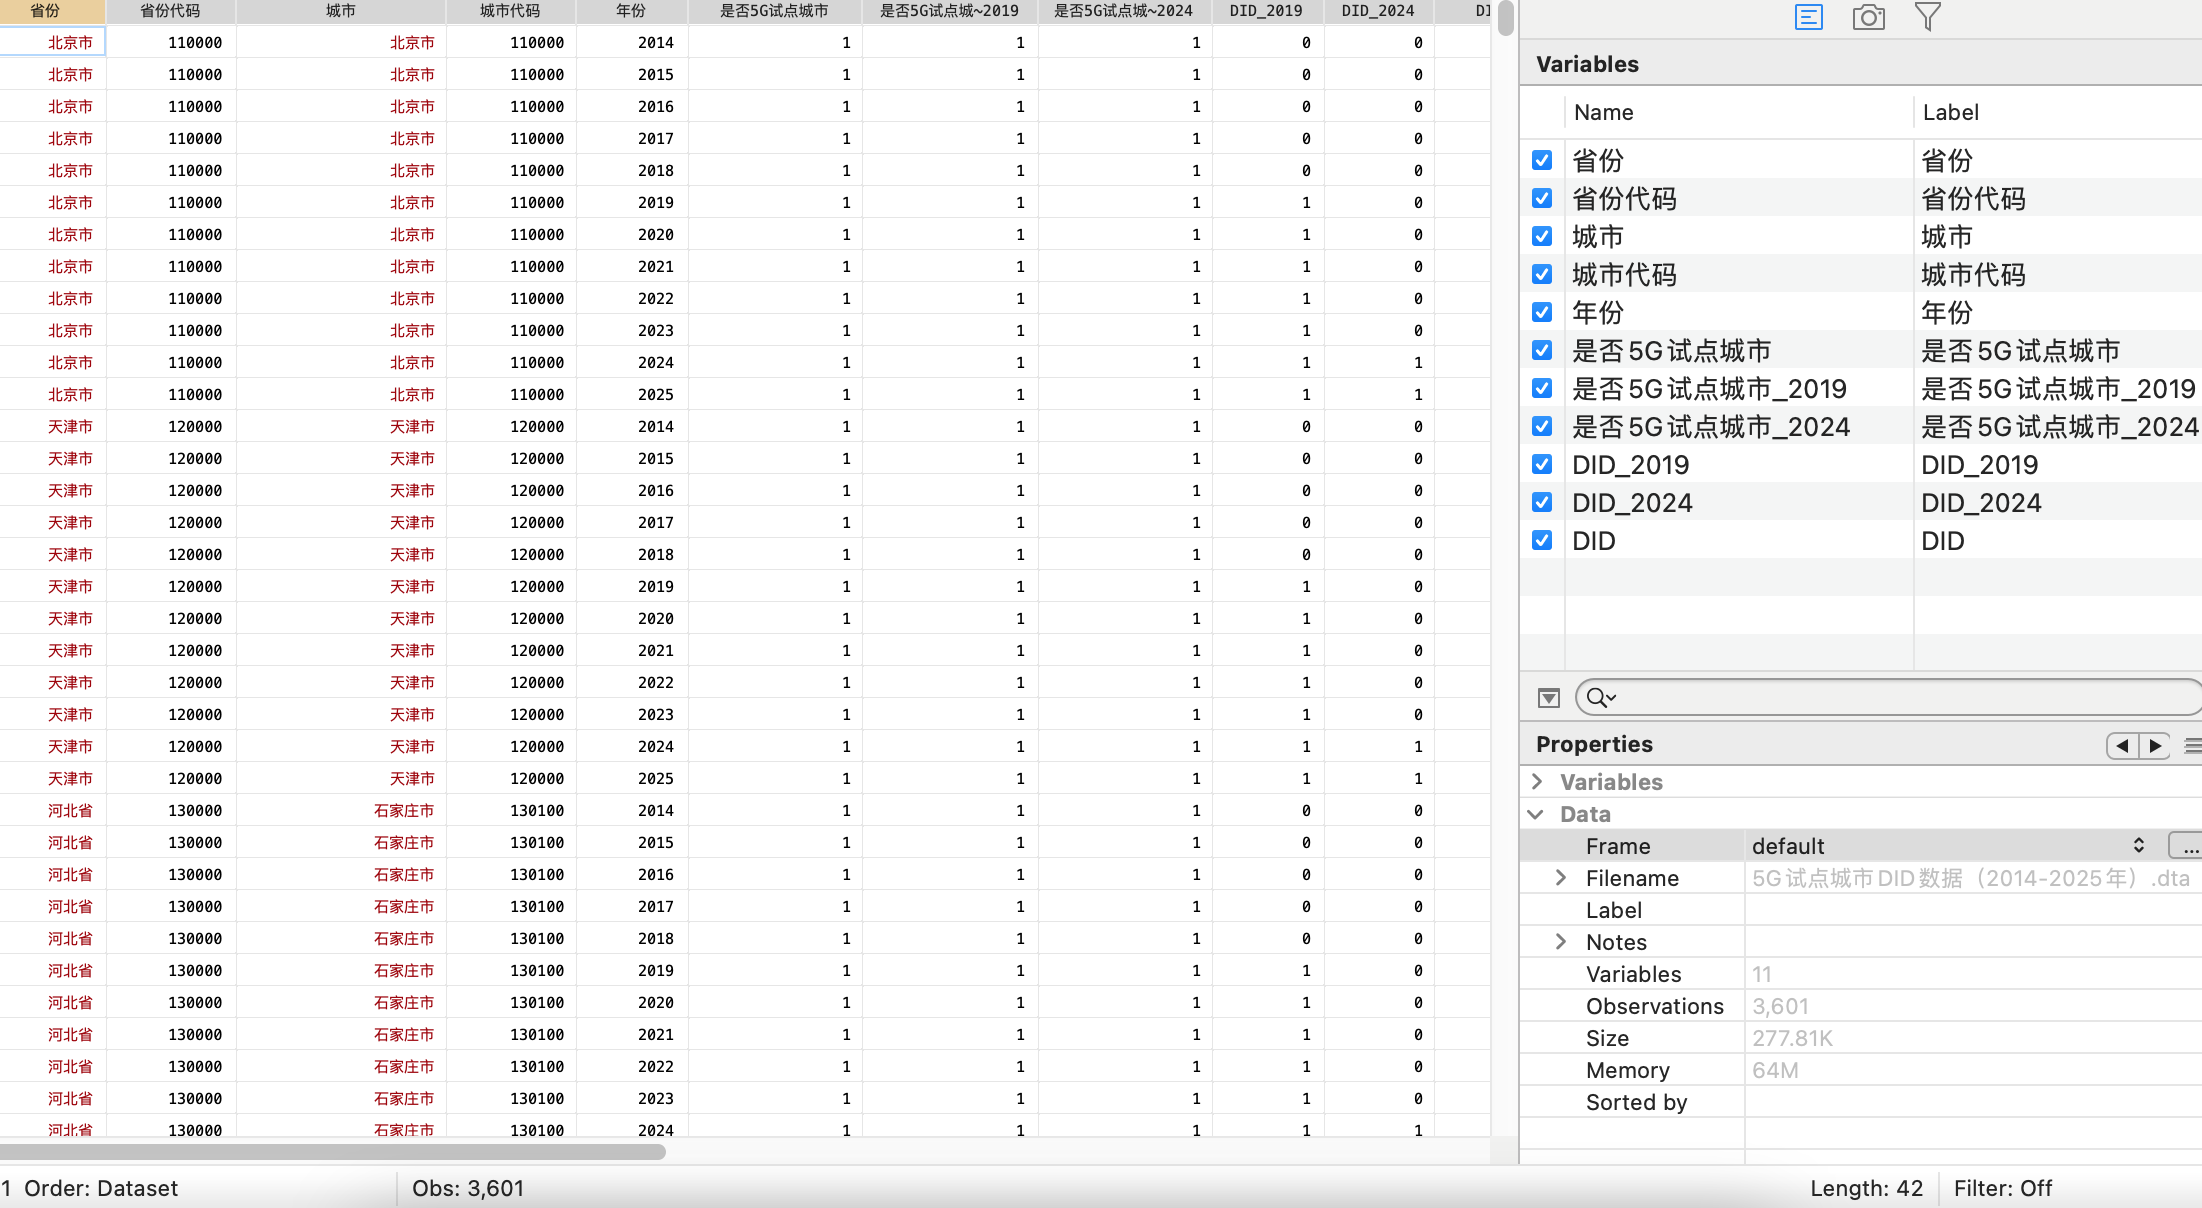Click the DID_2024 column header
The width and height of the screenshot is (2202, 1208).
pyautogui.click(x=1377, y=11)
